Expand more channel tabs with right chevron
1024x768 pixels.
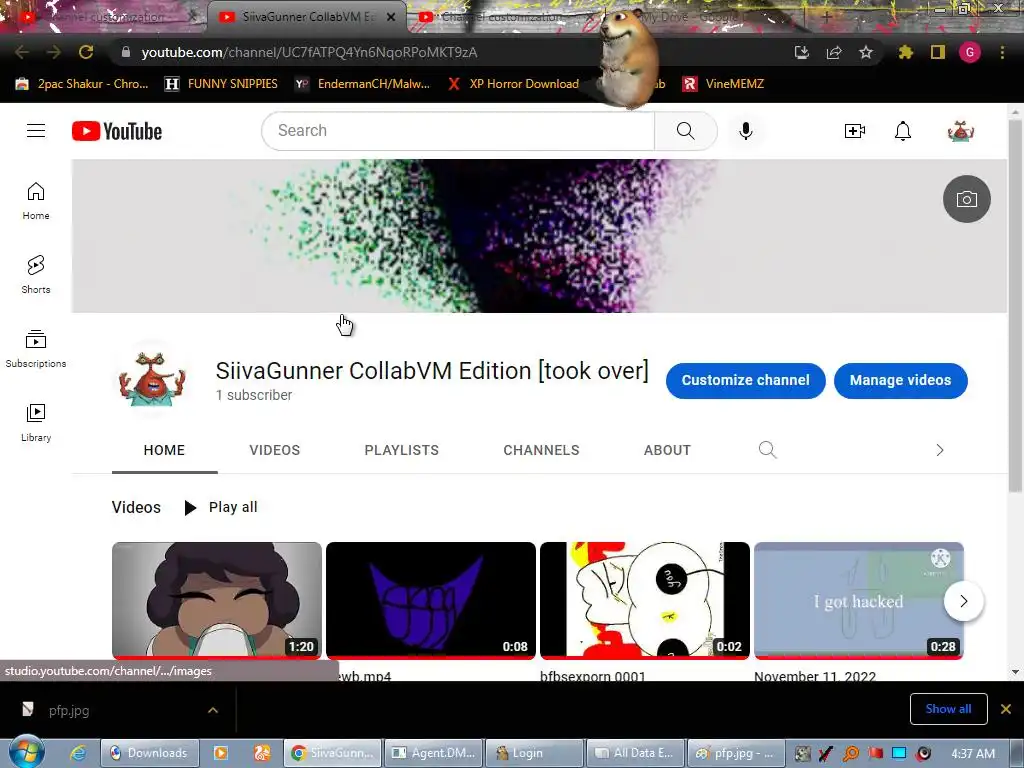(x=939, y=450)
